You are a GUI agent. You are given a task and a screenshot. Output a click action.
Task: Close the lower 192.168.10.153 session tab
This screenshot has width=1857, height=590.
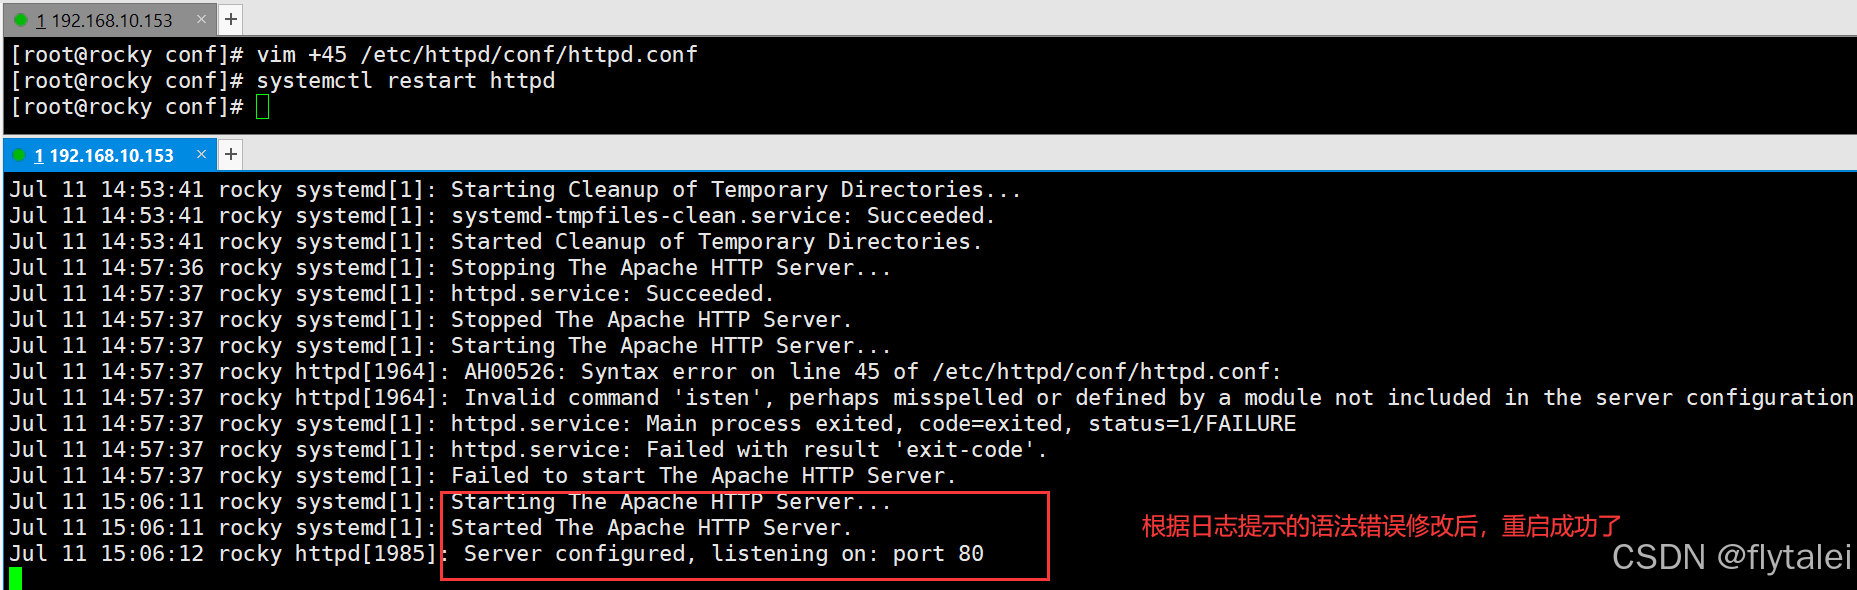(201, 154)
